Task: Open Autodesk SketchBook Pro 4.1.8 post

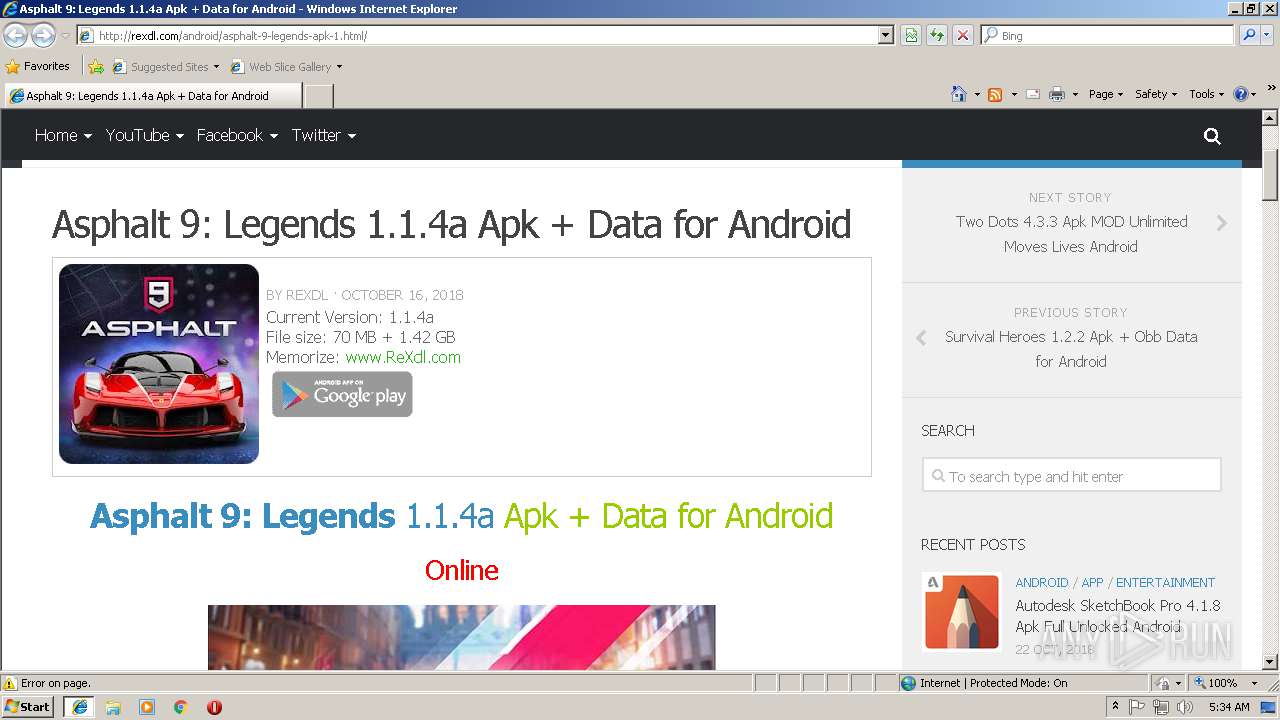Action: tap(1118, 616)
